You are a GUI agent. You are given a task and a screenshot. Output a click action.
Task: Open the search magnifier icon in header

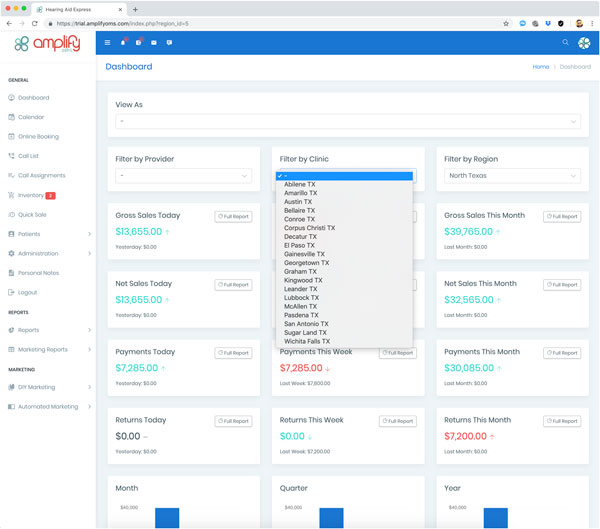[x=565, y=43]
